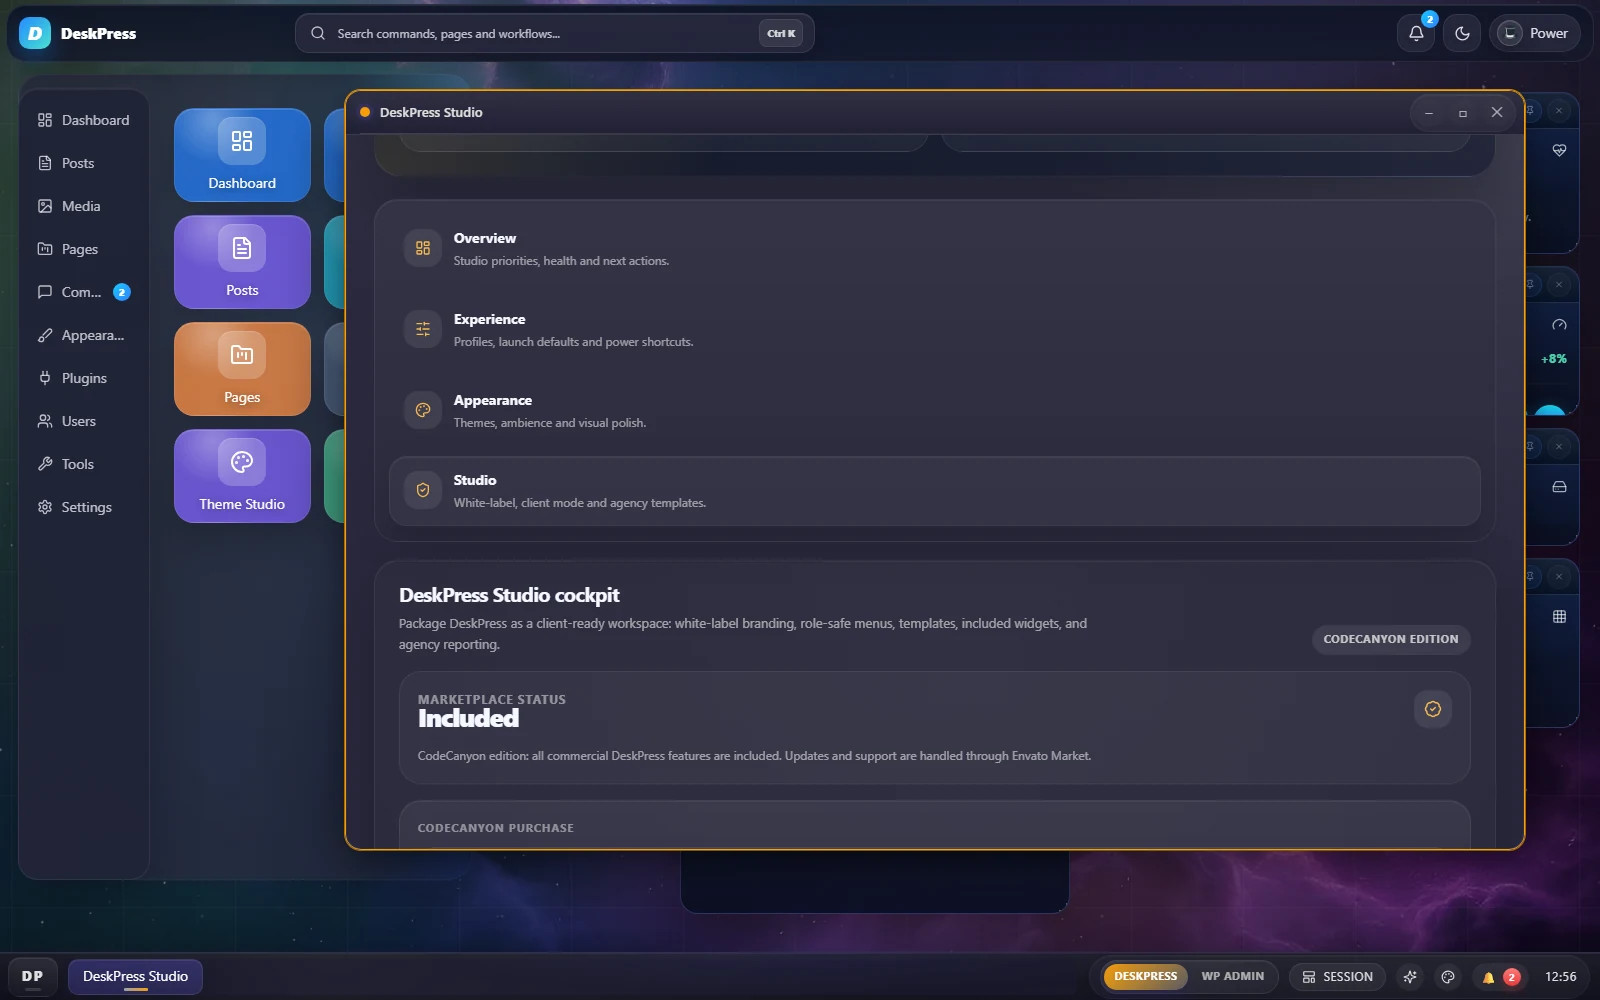Select Studio white-label section in navigation
The image size is (1600, 1000).
pyautogui.click(x=934, y=491)
